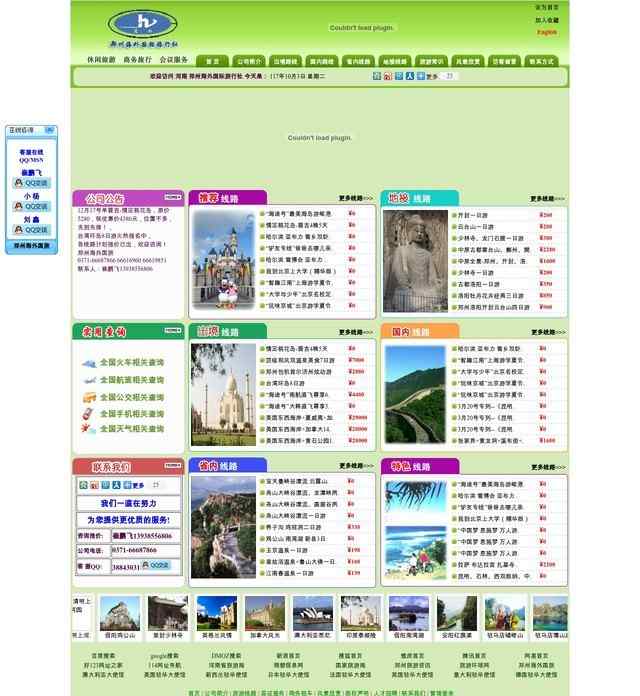Click 全国天气相关查询 link
The height and width of the screenshot is (696, 640).
coord(132,429)
